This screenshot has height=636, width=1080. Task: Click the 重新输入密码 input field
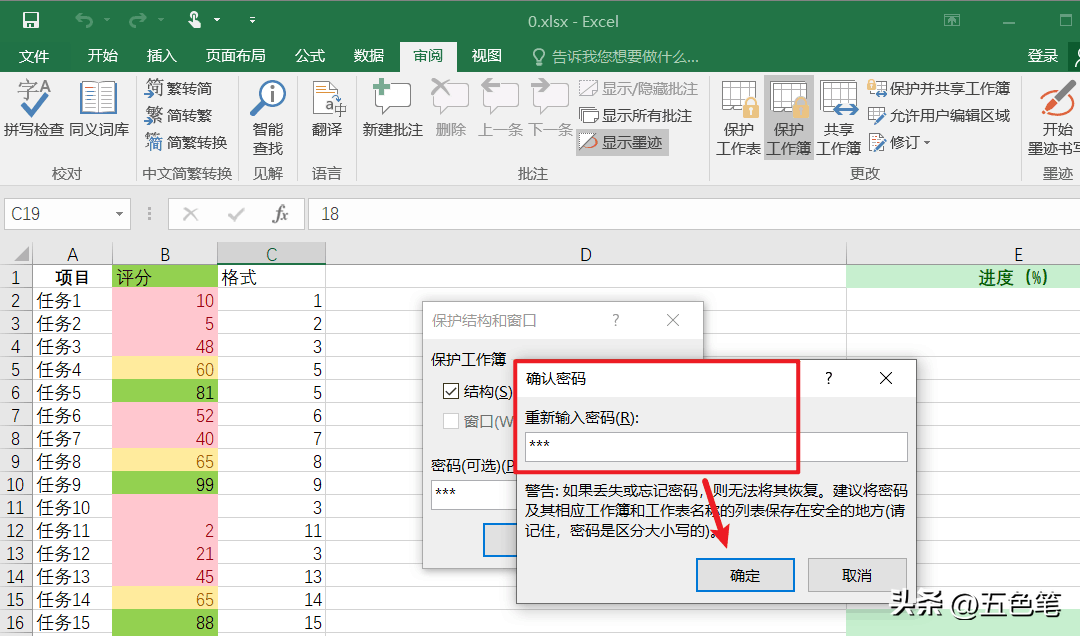(716, 447)
